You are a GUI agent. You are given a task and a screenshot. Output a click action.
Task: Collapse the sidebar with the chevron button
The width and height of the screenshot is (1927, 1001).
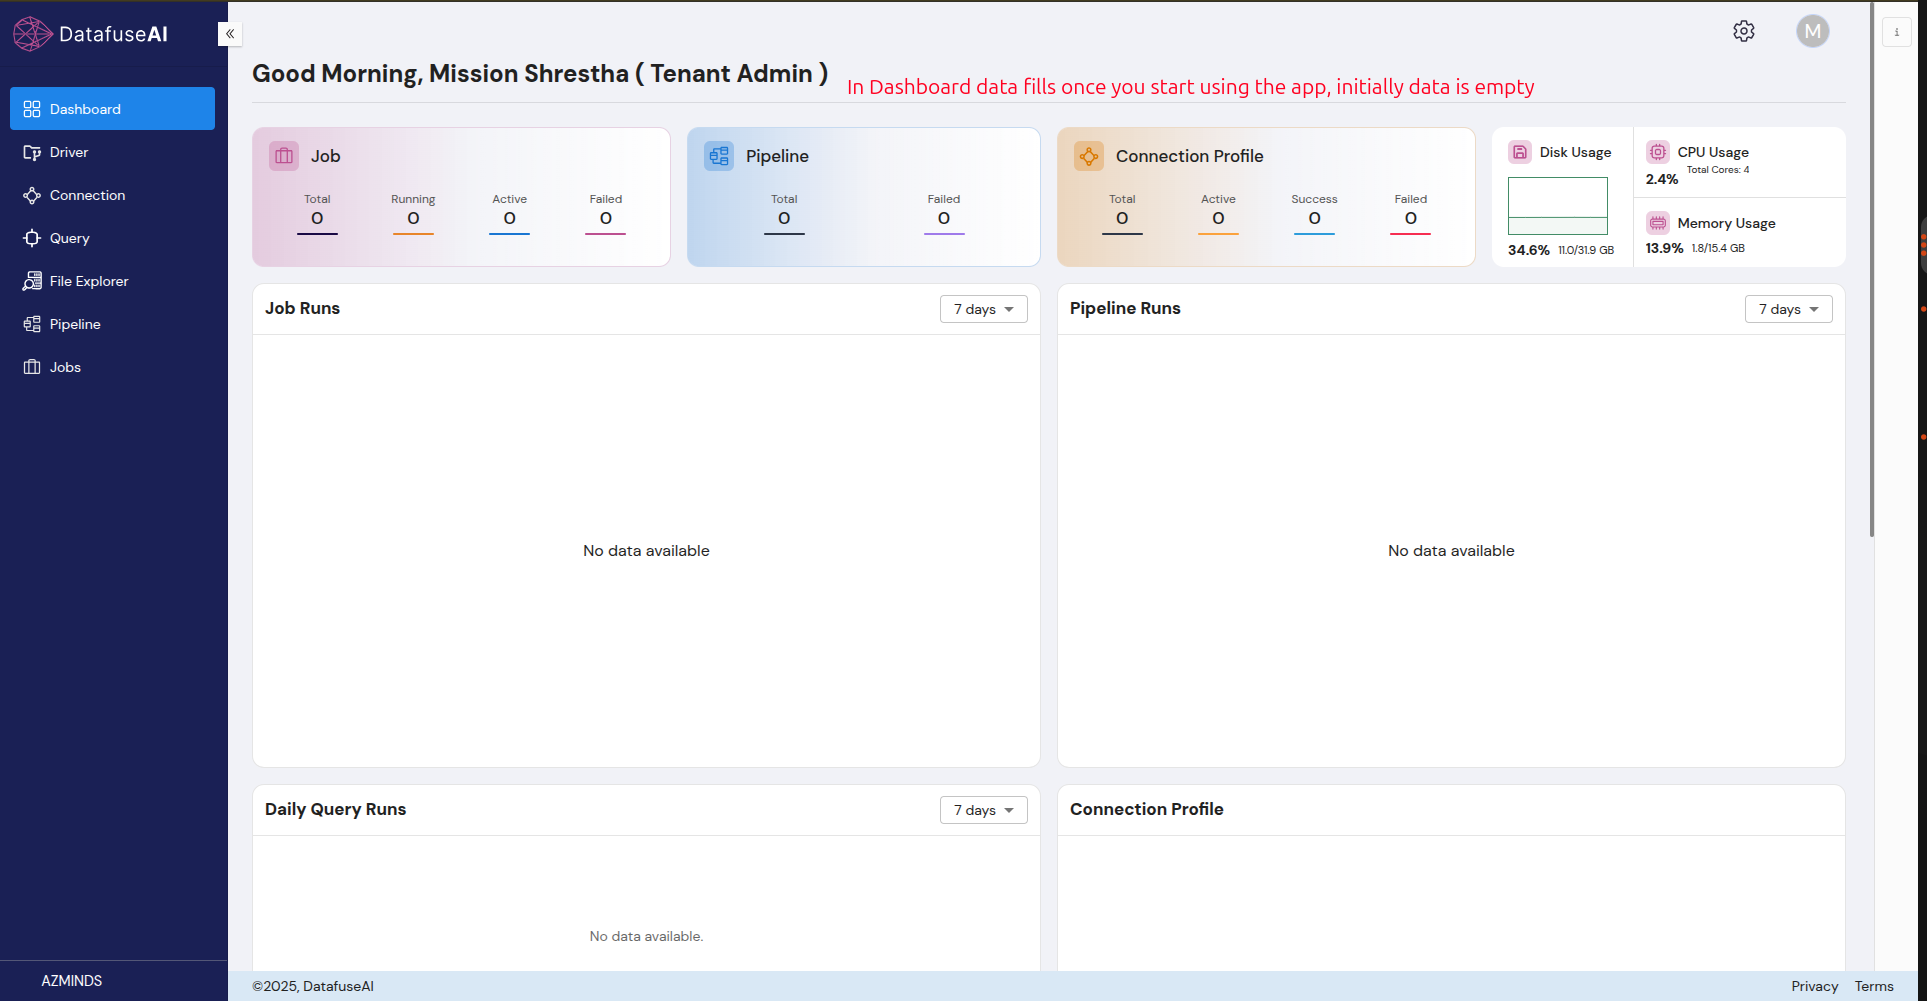click(x=229, y=33)
